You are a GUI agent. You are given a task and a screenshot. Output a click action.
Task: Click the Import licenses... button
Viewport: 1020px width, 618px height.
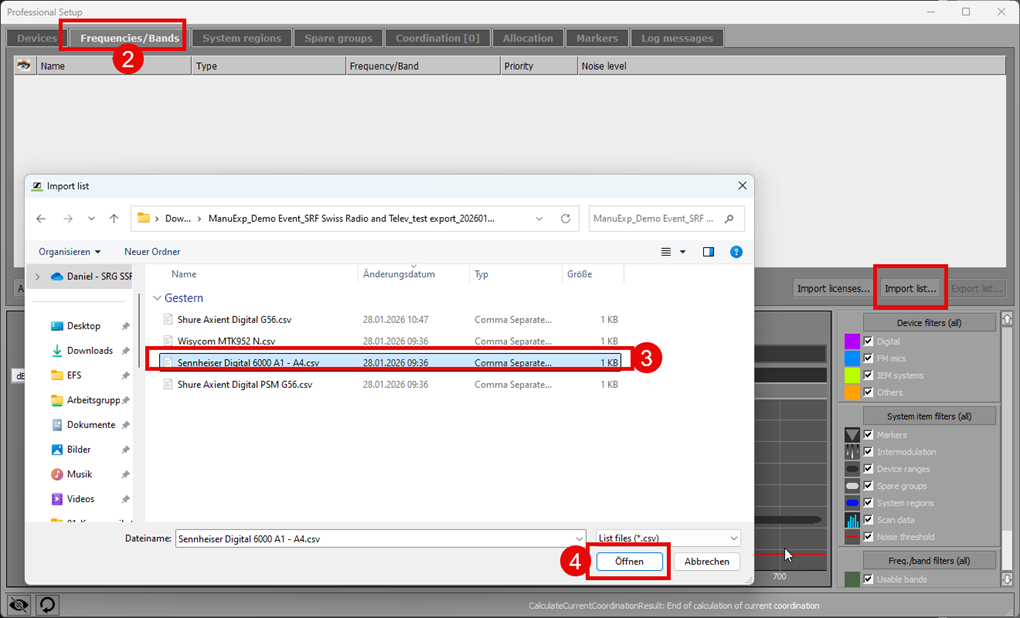click(x=832, y=289)
